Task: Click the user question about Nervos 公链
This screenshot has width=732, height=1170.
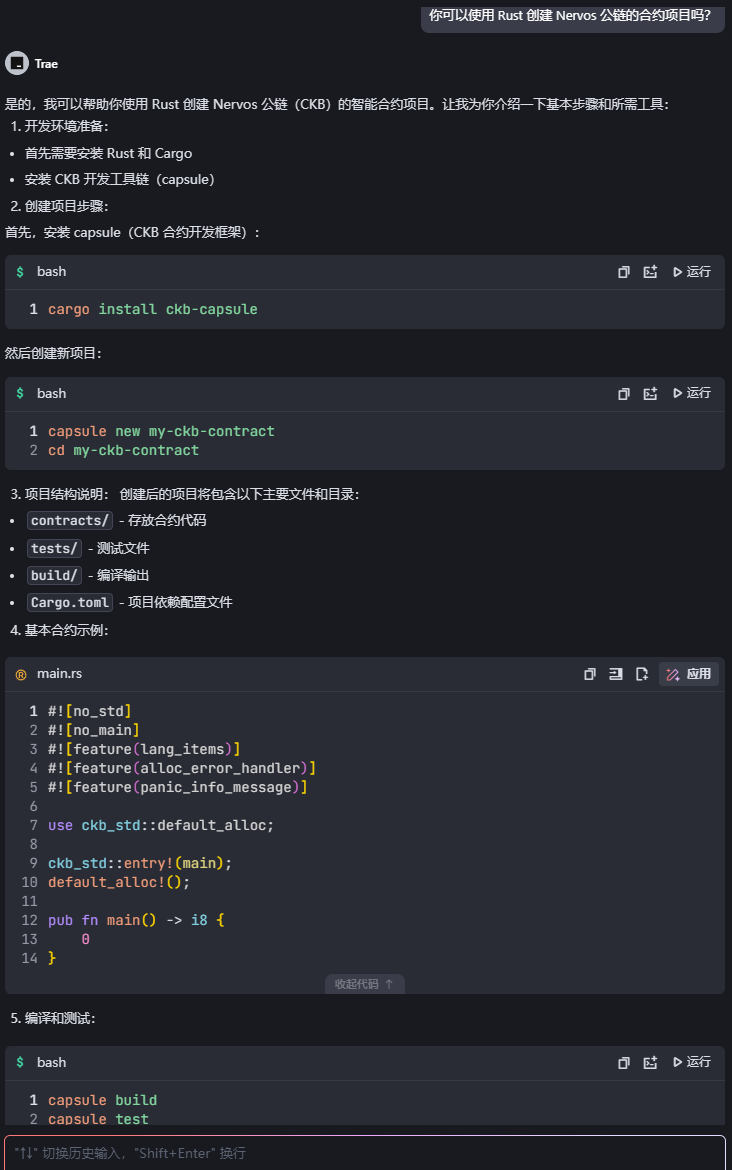Action: pos(570,15)
